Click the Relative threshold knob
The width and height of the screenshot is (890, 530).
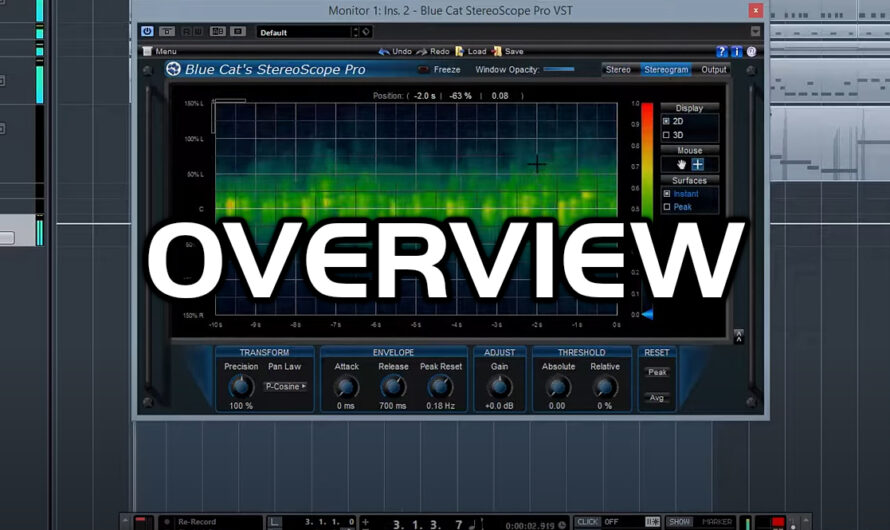pos(604,388)
